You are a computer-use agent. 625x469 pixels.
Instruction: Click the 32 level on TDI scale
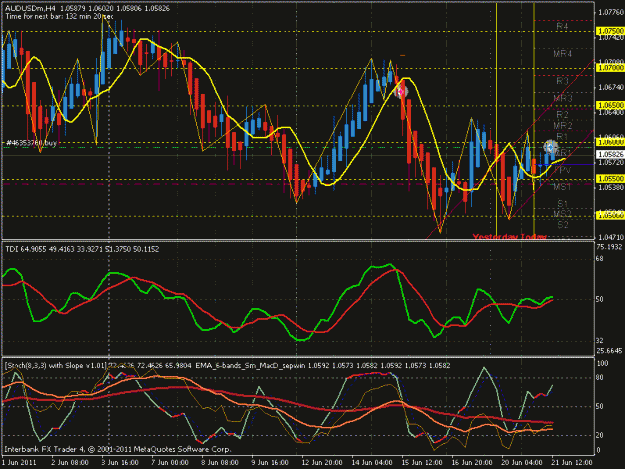tap(599, 341)
